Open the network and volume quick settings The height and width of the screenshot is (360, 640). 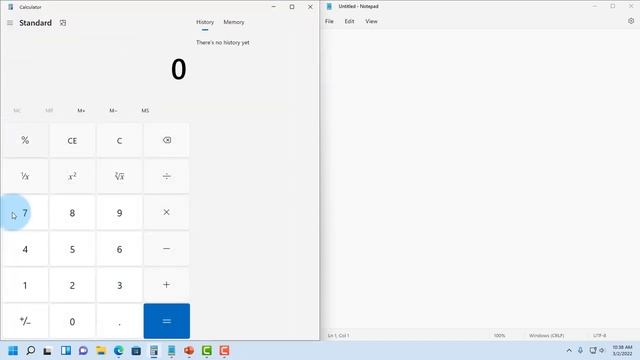597,350
